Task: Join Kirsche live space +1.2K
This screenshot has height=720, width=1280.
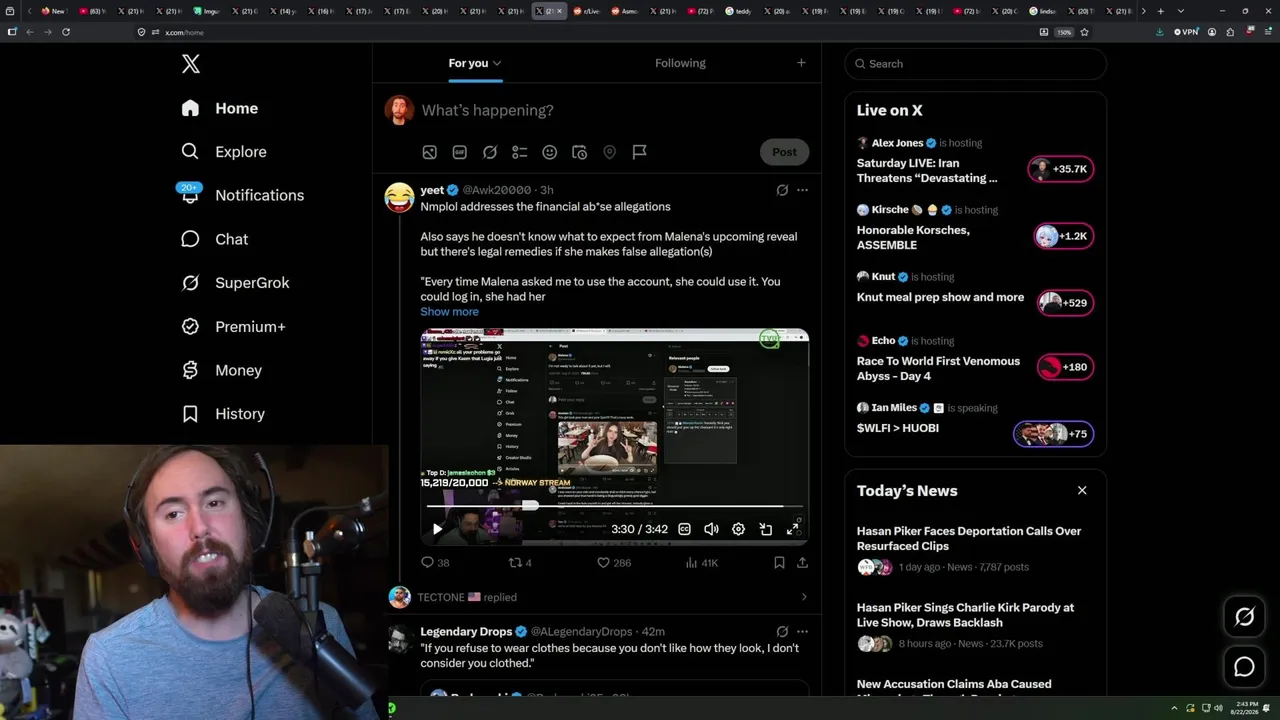Action: click(1064, 236)
